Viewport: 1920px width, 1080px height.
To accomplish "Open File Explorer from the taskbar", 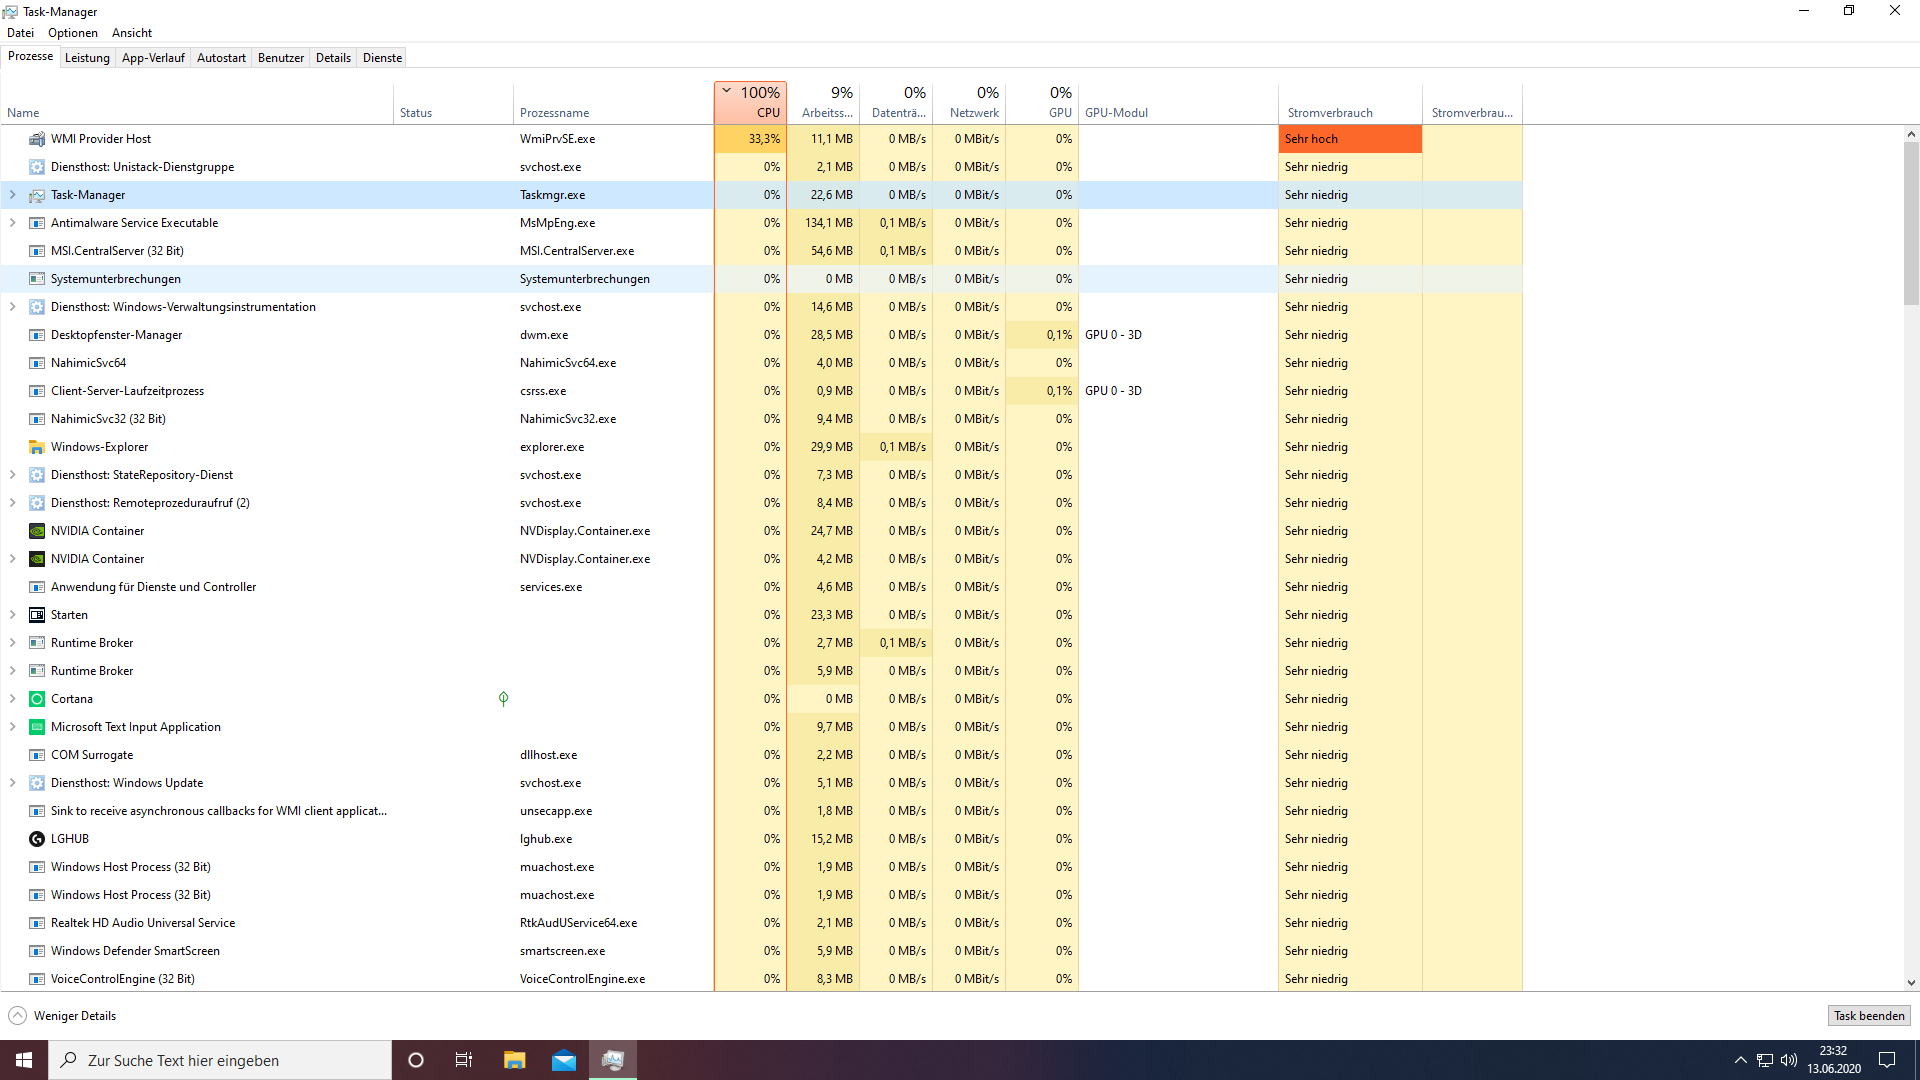I will pyautogui.click(x=514, y=1060).
